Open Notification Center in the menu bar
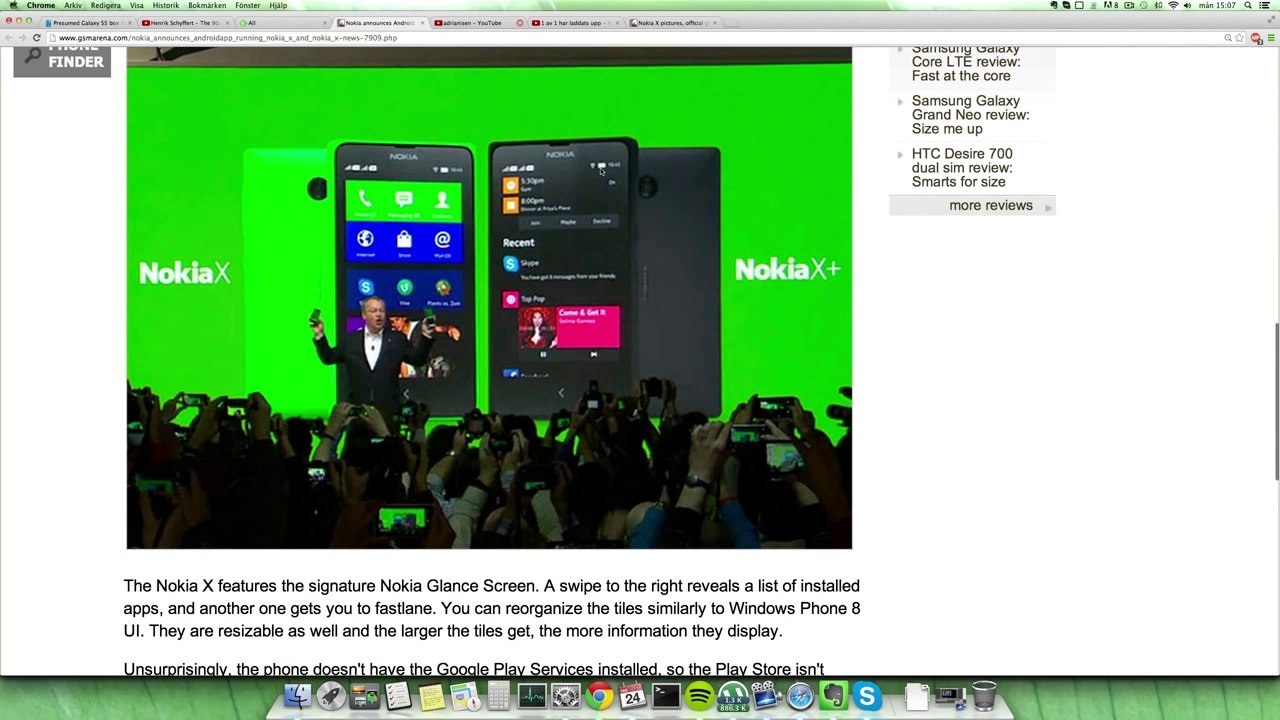The height and width of the screenshot is (720, 1280). pos(1266,5)
